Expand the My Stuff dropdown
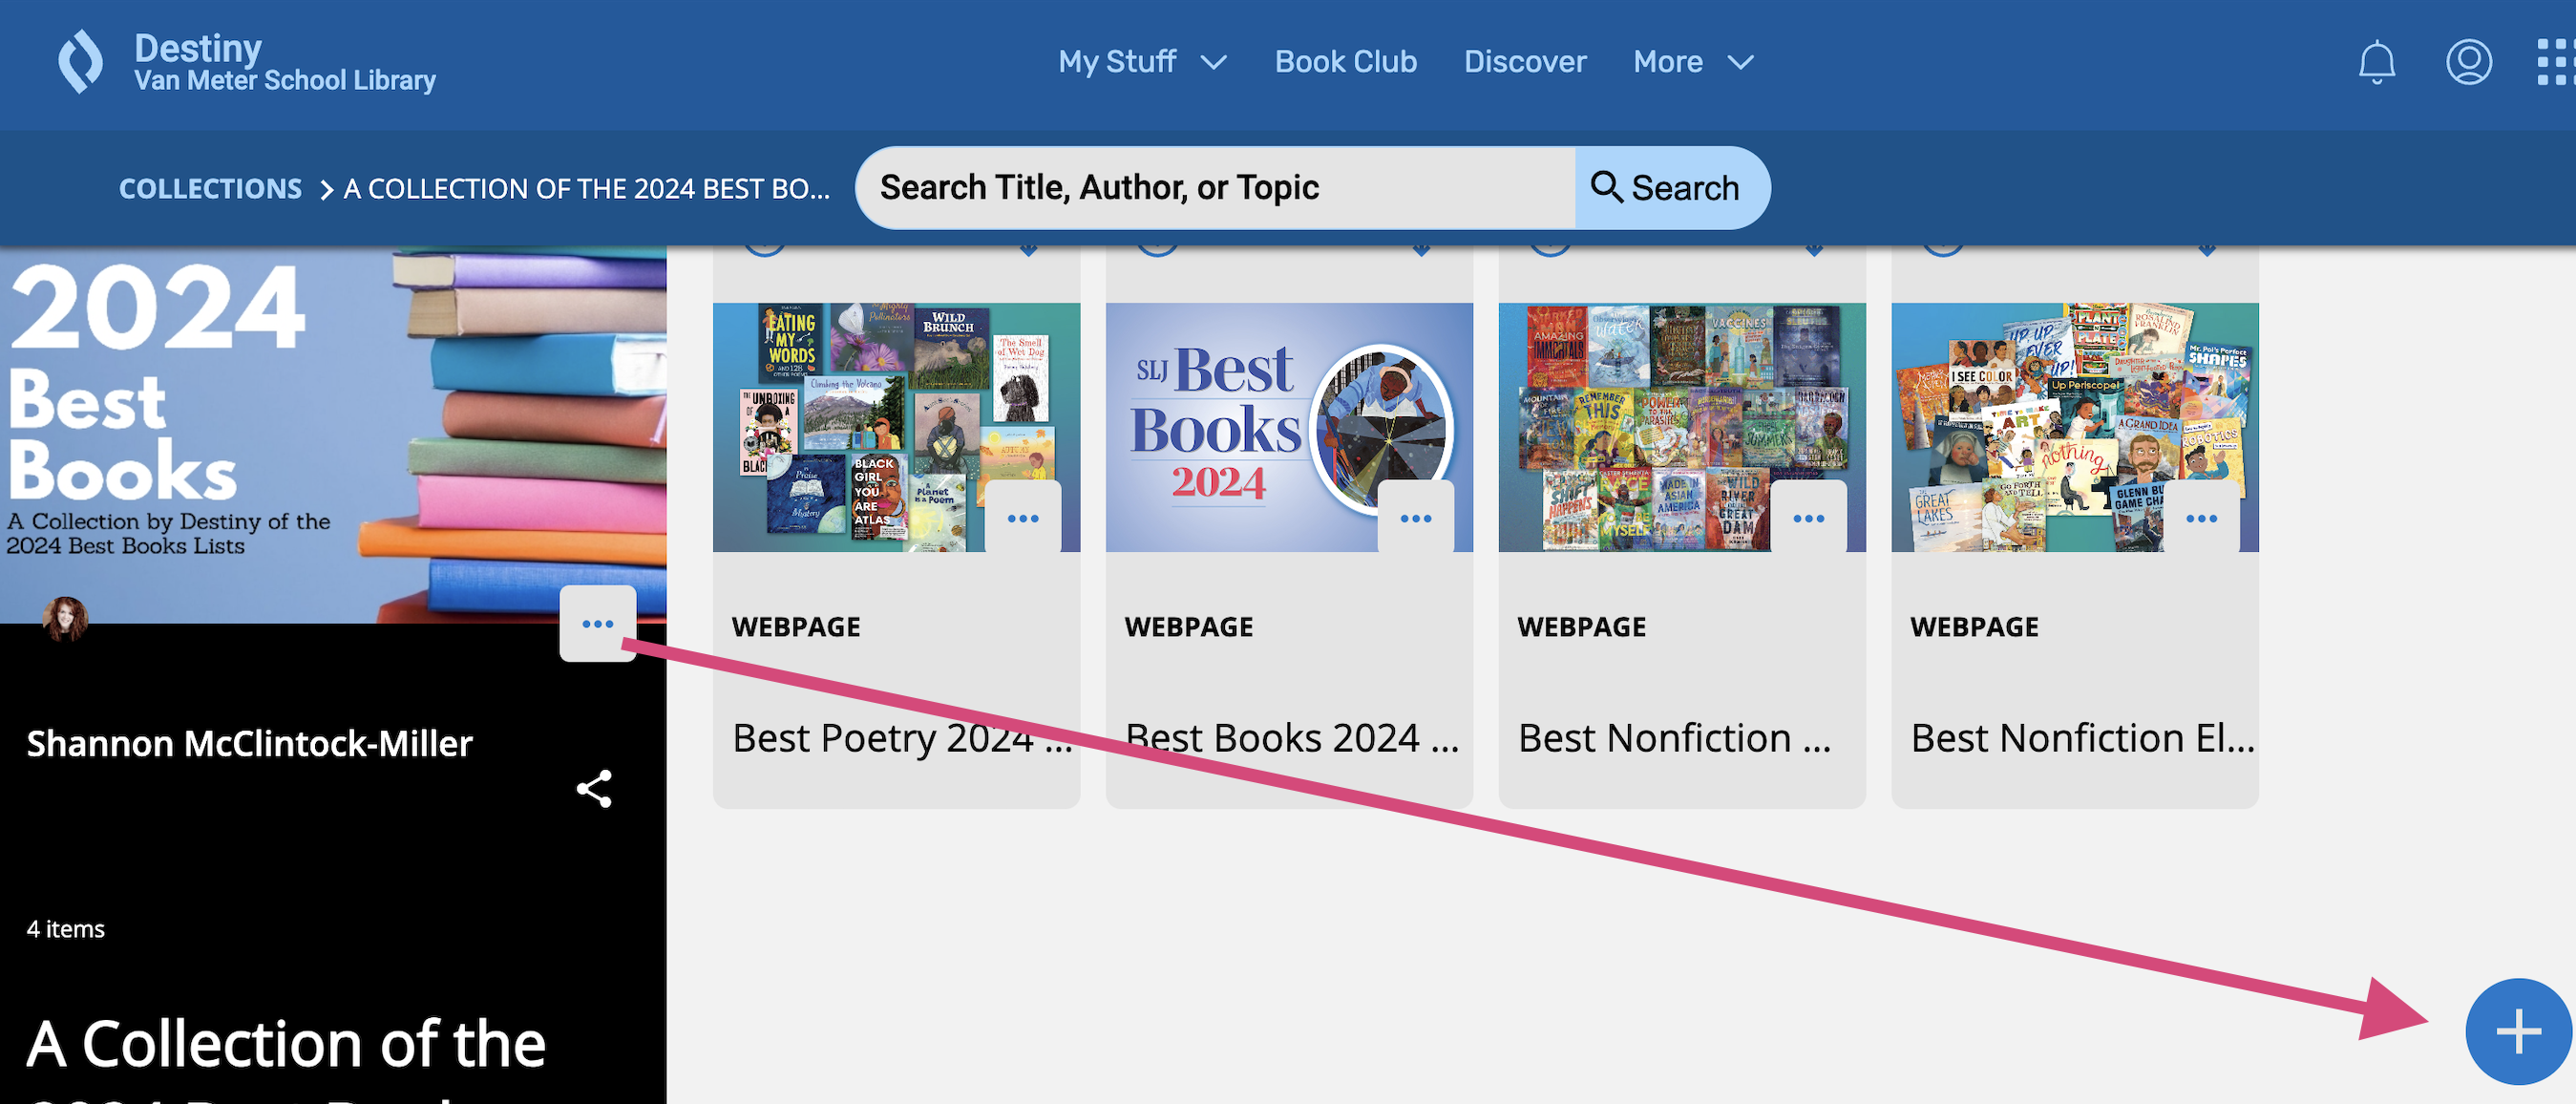This screenshot has height=1104, width=2576. [1141, 62]
